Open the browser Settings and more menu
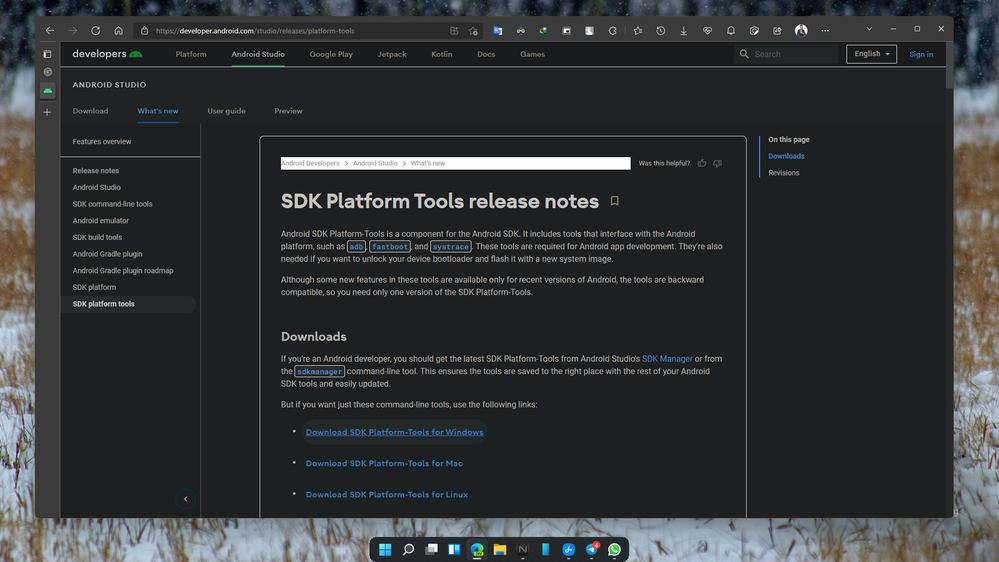Image resolution: width=999 pixels, height=562 pixels. (x=825, y=31)
